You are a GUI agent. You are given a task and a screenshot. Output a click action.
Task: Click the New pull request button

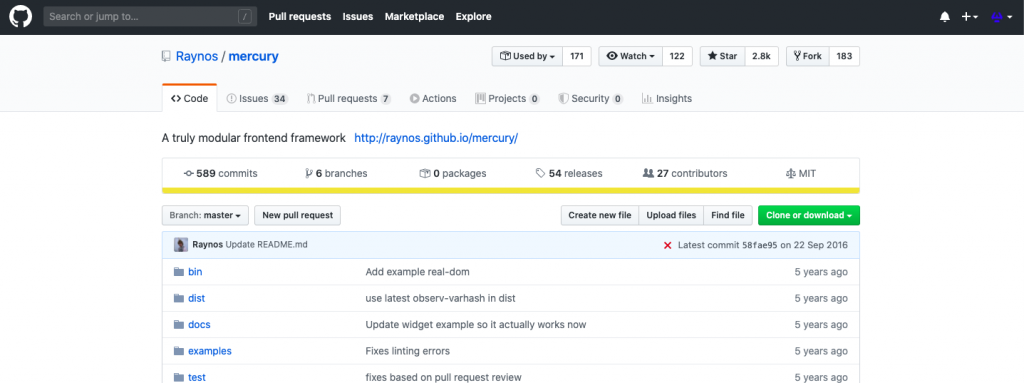click(297, 215)
